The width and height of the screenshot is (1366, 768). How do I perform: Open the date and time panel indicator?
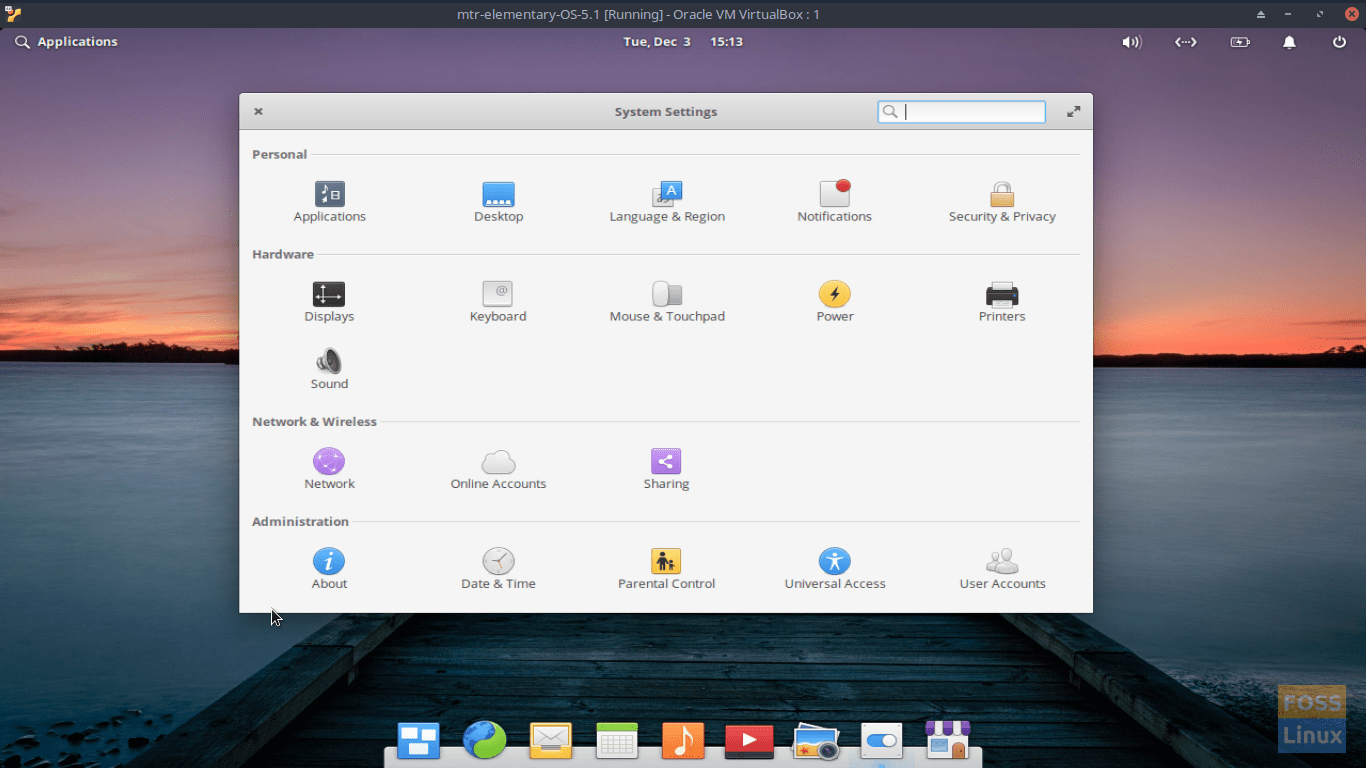[683, 42]
